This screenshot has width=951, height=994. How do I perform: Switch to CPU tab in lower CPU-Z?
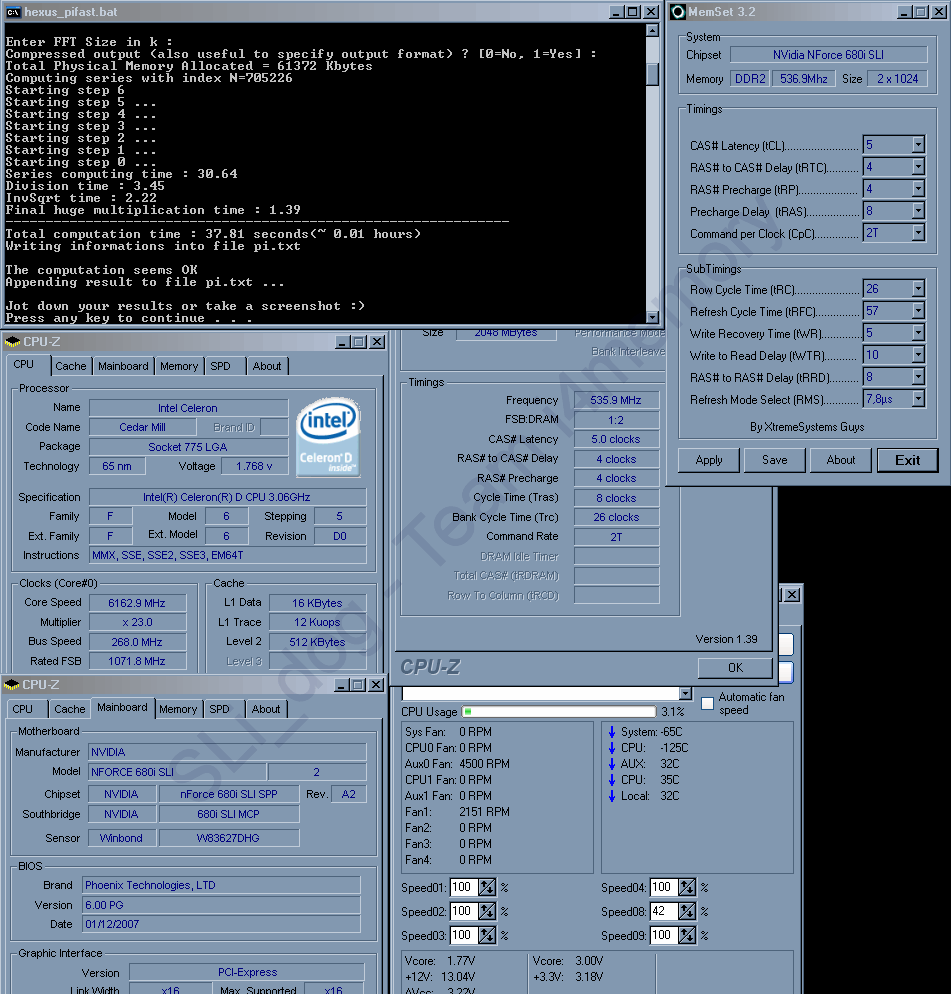click(x=22, y=709)
